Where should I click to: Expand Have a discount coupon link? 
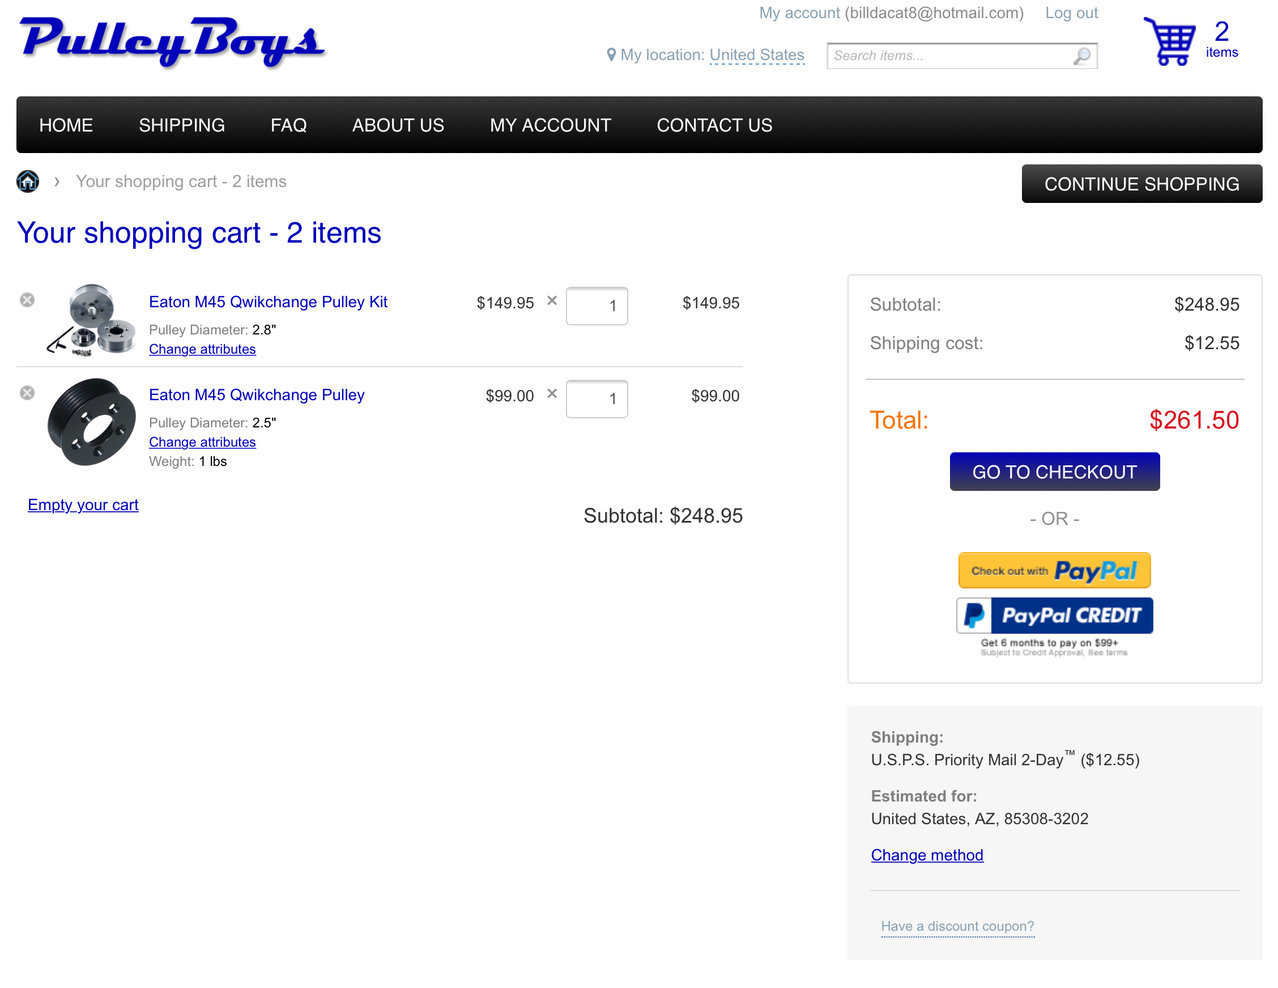coord(957,926)
